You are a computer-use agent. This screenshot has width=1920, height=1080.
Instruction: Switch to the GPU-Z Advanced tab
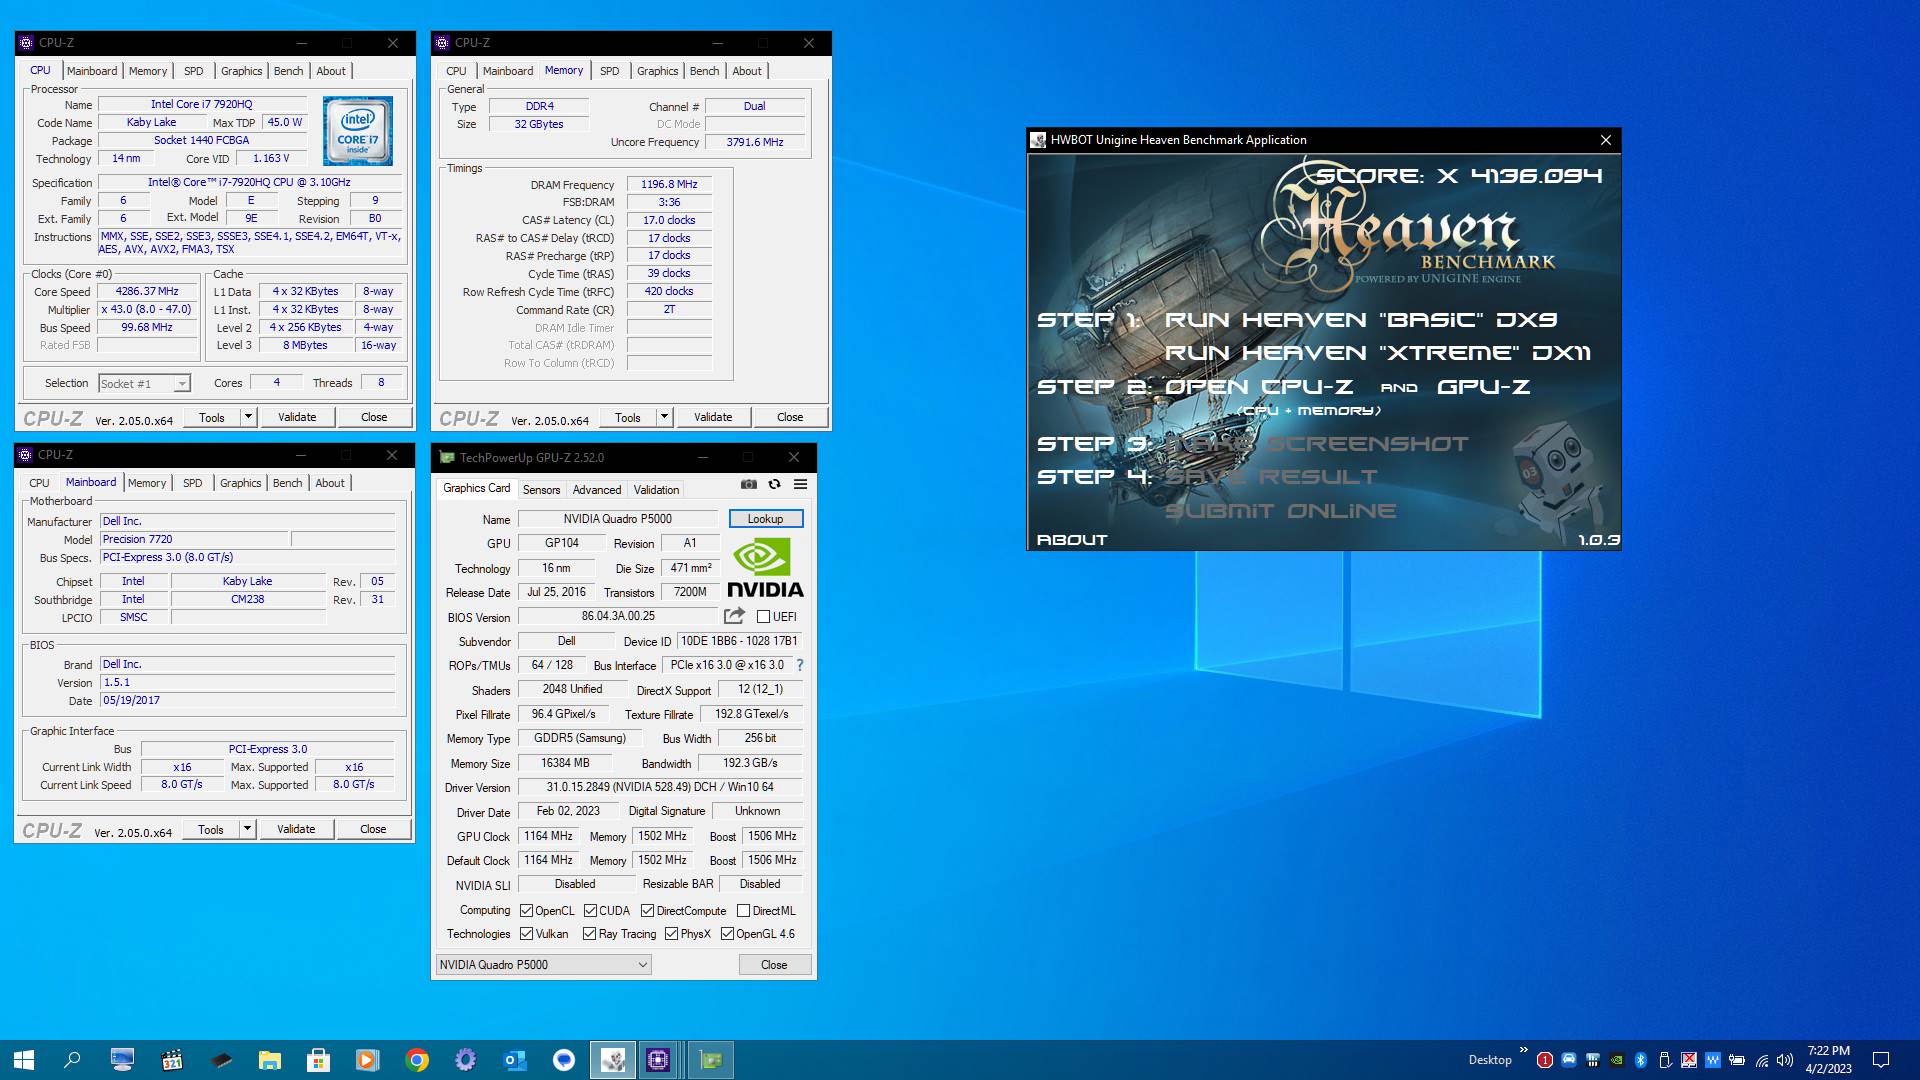coord(597,490)
